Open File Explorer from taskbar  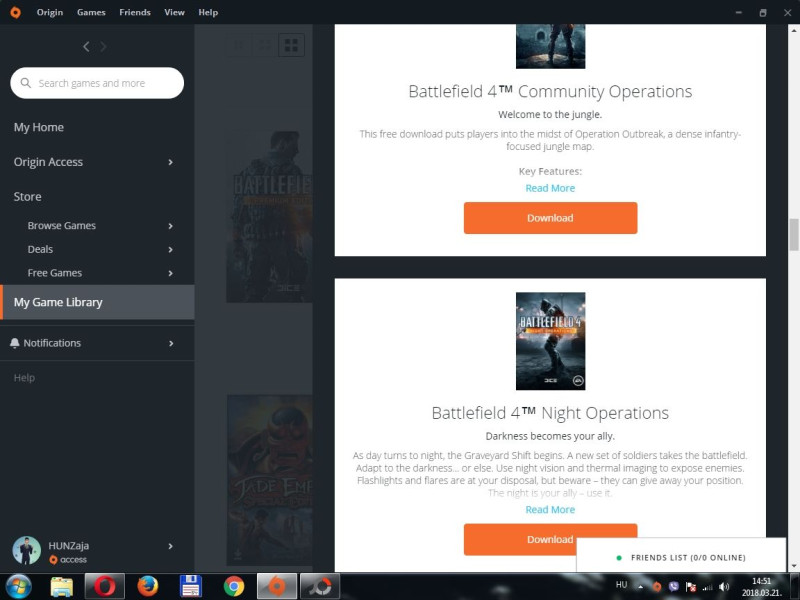pos(62,587)
